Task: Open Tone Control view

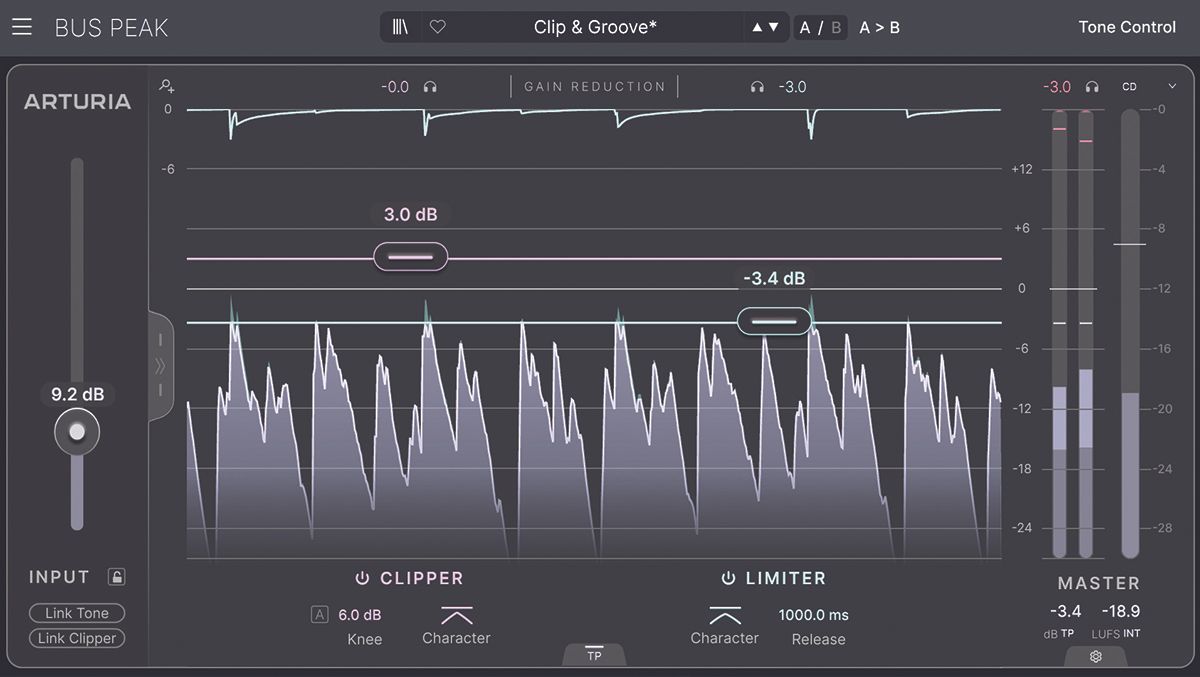Action: (x=1127, y=27)
